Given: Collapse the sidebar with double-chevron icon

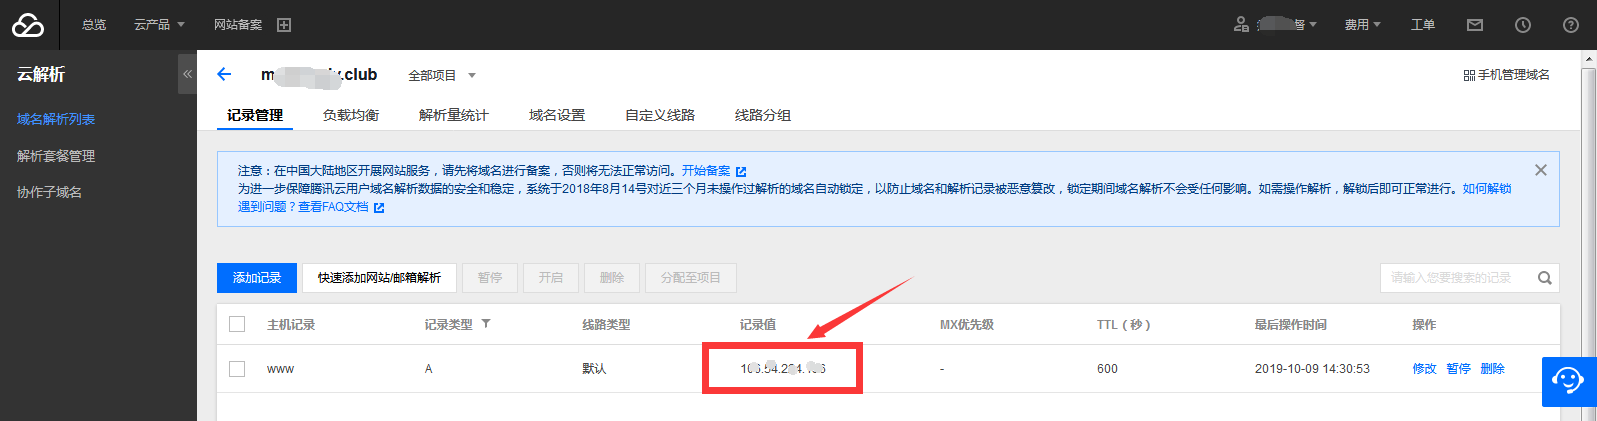Looking at the screenshot, I should [187, 74].
